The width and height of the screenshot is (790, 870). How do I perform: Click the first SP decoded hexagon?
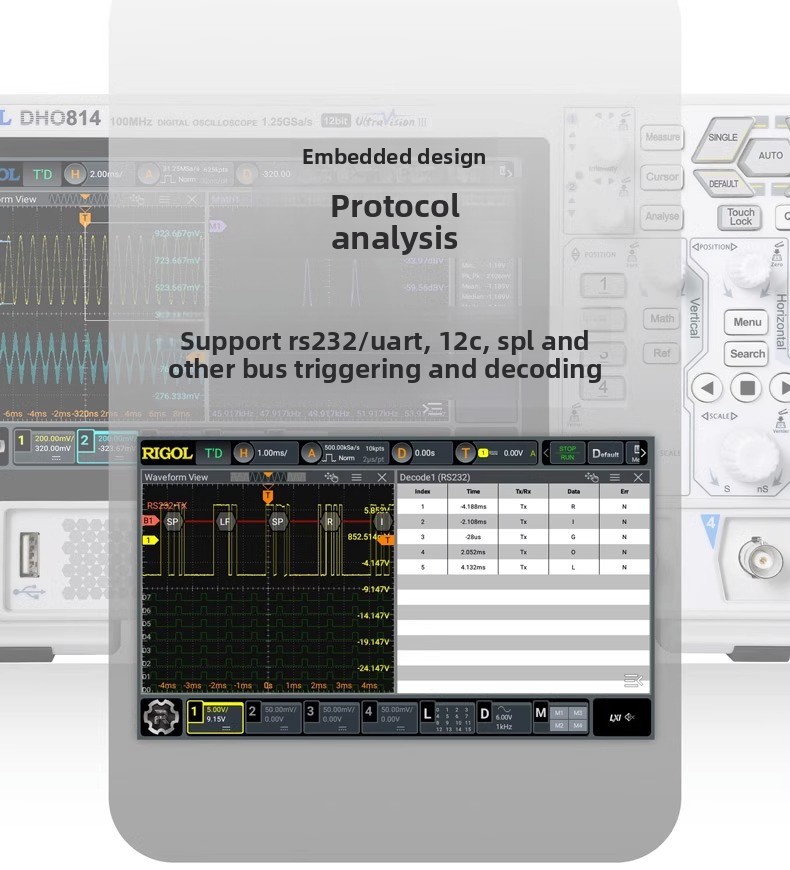173,522
